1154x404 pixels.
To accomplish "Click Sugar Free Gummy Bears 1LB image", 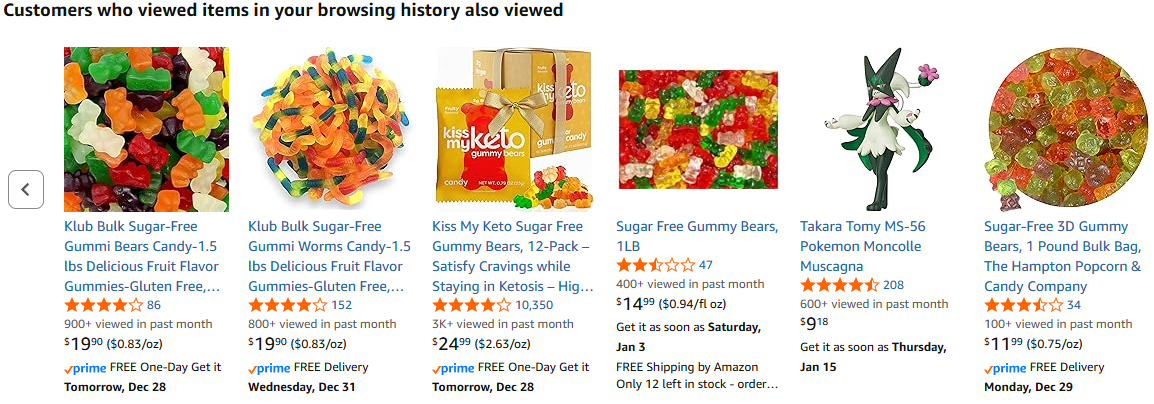I will pyautogui.click(x=698, y=129).
